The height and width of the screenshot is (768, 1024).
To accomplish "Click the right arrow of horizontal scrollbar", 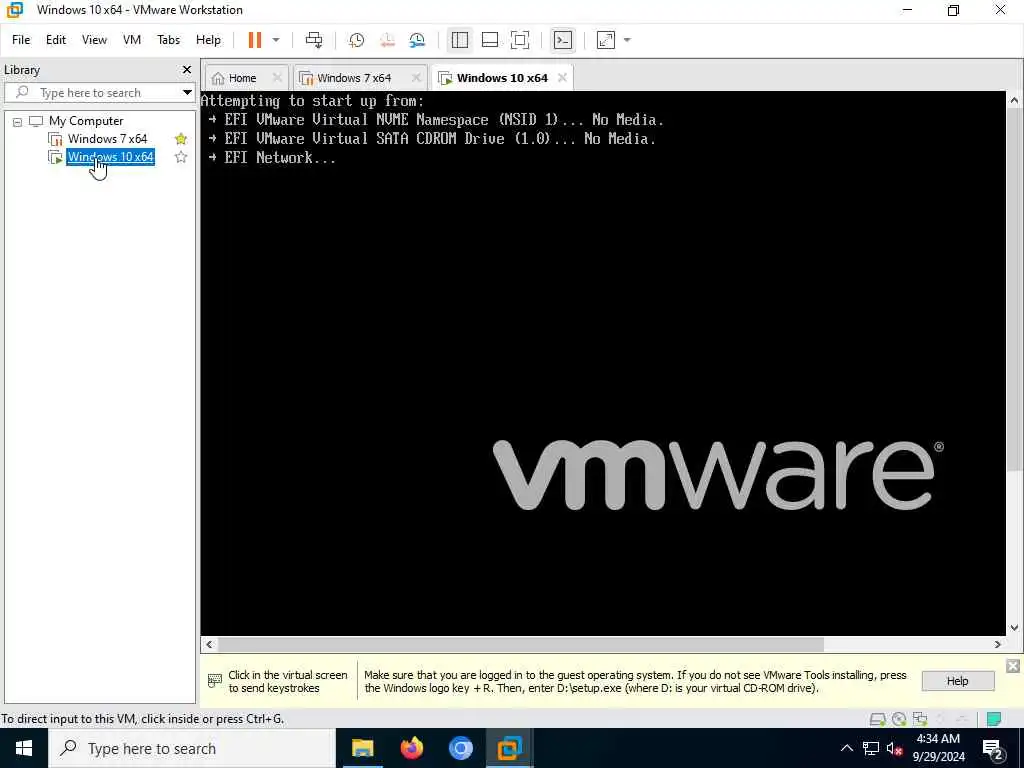I will pos(998,645).
